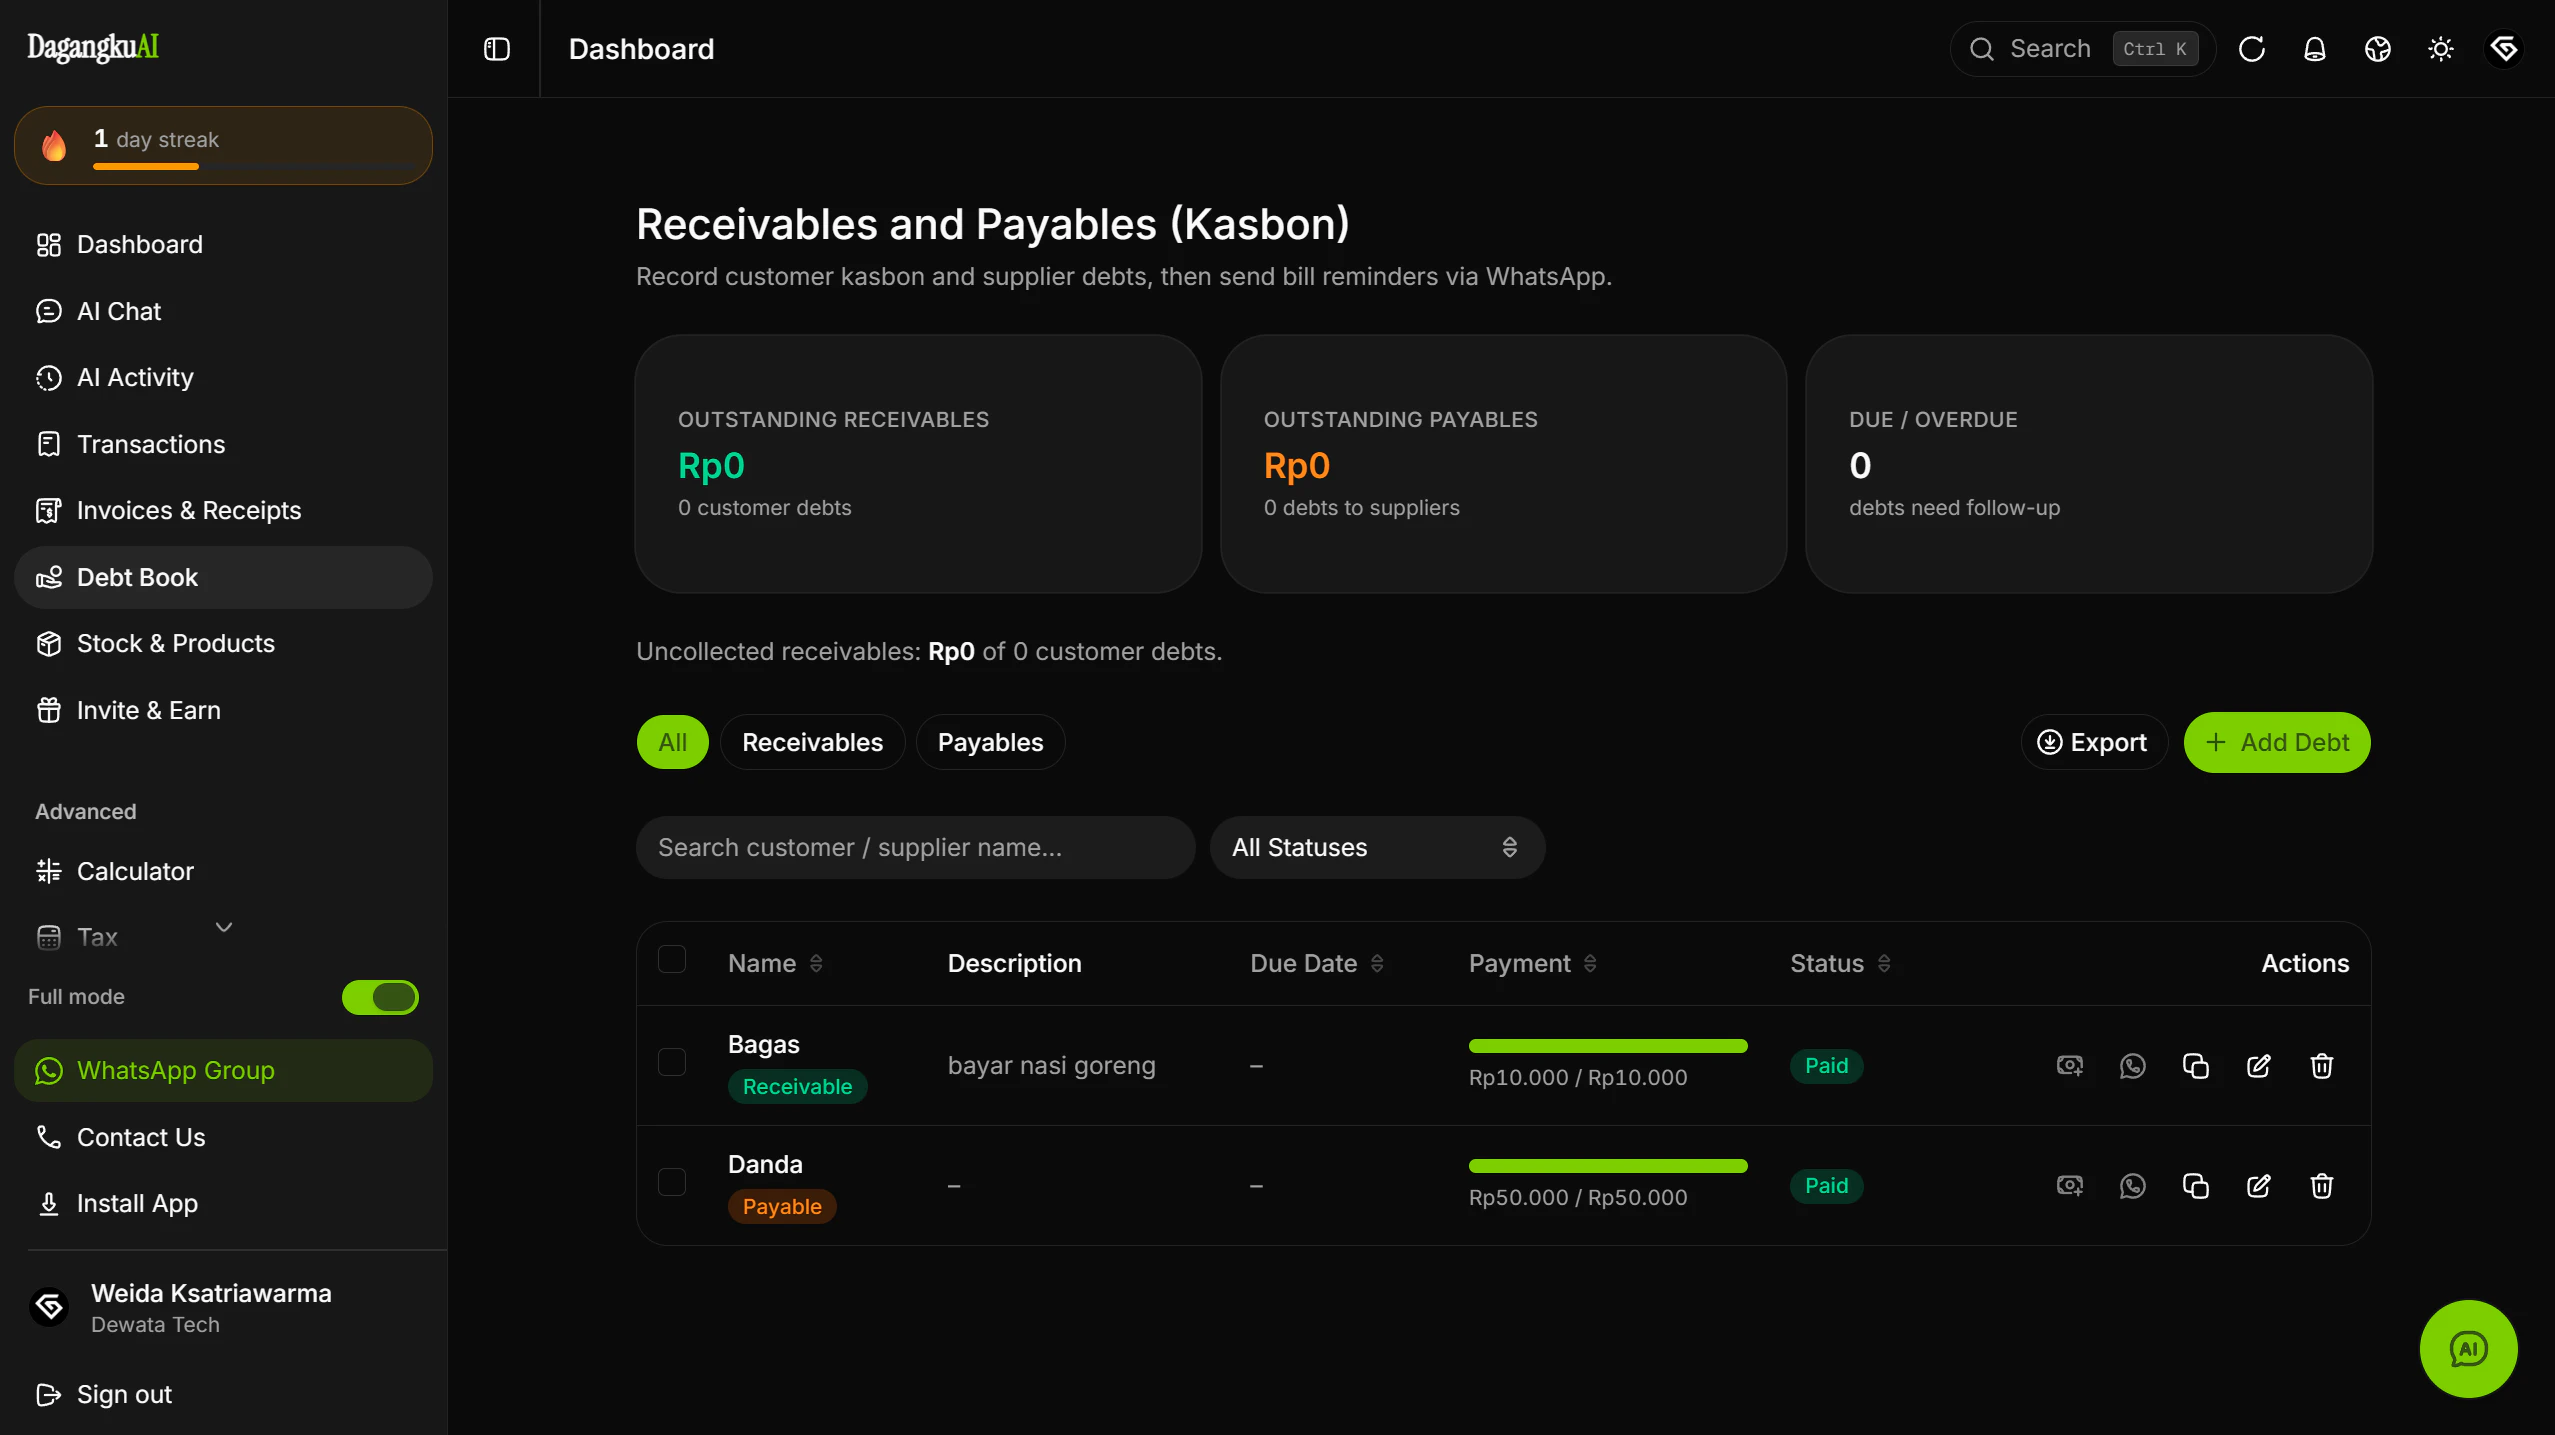Image resolution: width=2555 pixels, height=1435 pixels.
Task: Open the theme palette icon
Action: (2377, 49)
